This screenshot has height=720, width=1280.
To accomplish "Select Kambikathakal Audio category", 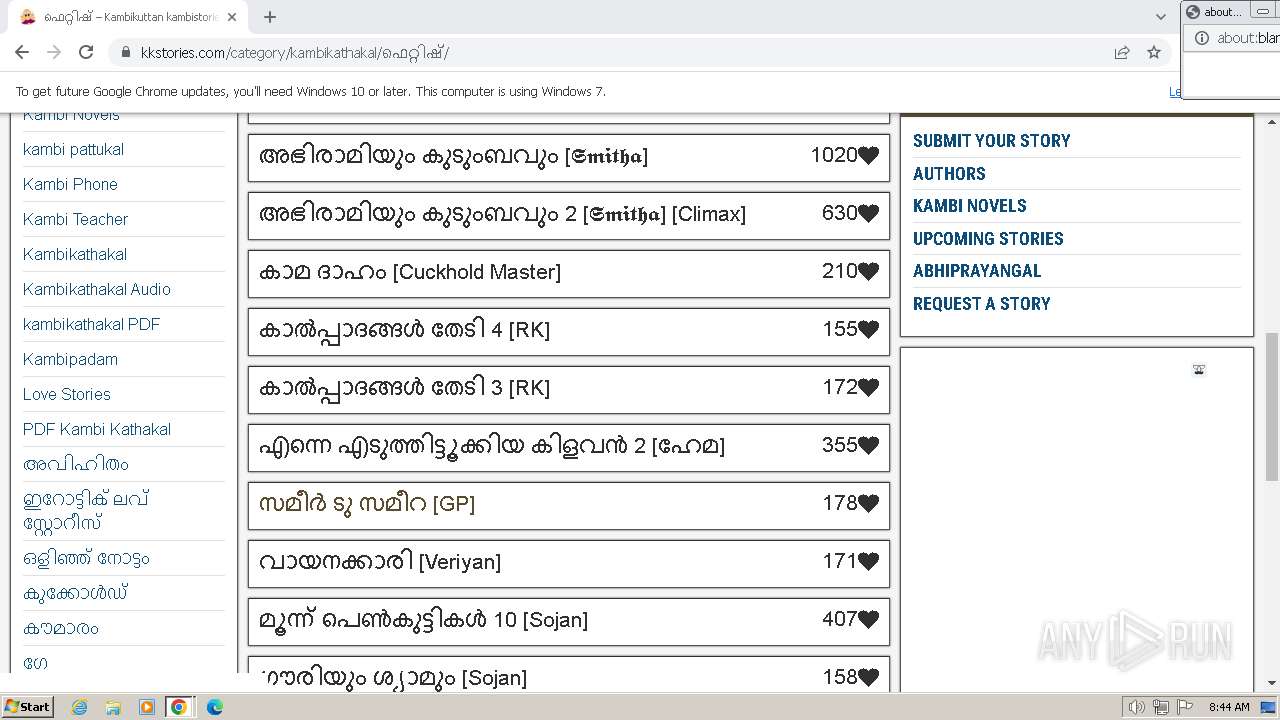I will point(97,290).
